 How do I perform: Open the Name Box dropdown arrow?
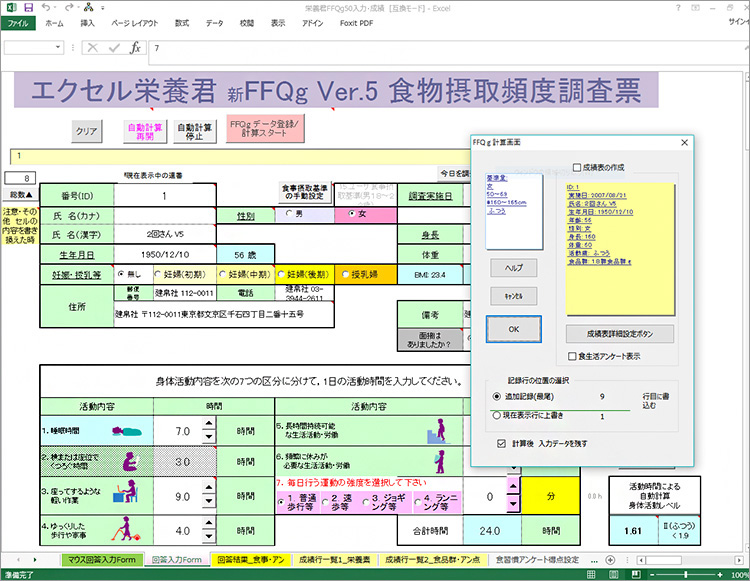point(58,47)
